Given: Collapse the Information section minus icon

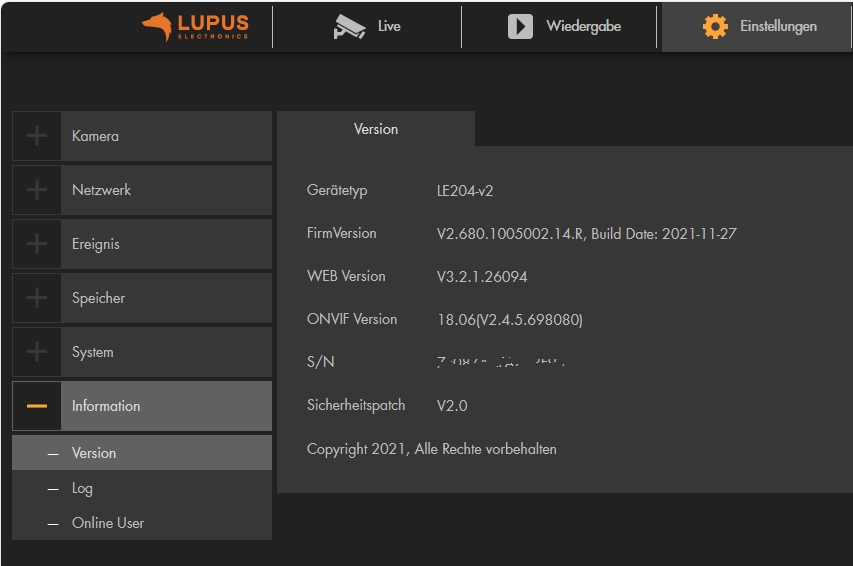Looking at the screenshot, I should click(37, 406).
